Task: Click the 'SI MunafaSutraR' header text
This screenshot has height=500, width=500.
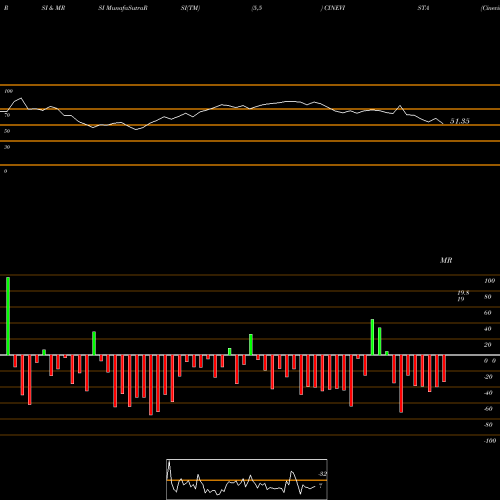Action: (123, 8)
